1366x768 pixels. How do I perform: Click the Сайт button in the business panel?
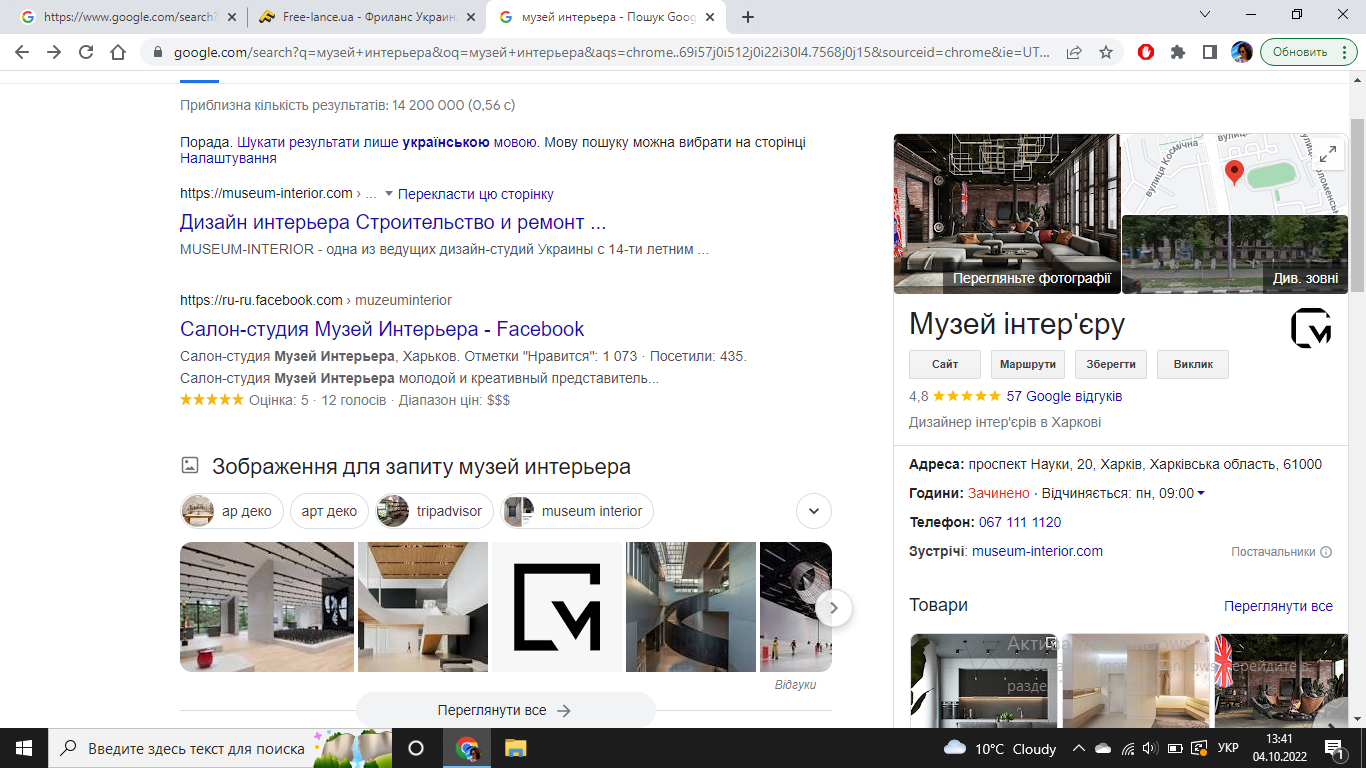[945, 364]
